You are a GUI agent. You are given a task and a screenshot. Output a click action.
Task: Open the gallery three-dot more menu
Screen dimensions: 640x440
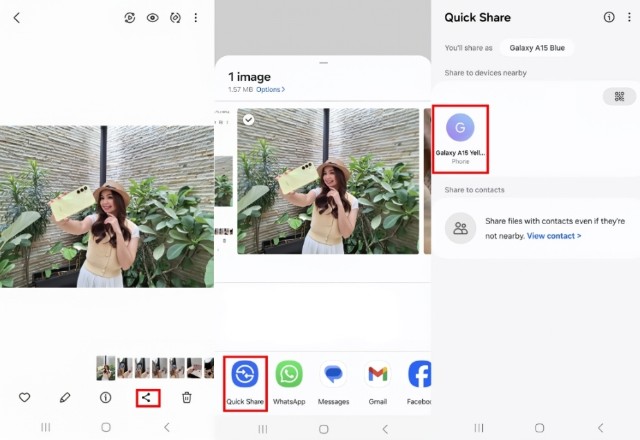pos(195,18)
